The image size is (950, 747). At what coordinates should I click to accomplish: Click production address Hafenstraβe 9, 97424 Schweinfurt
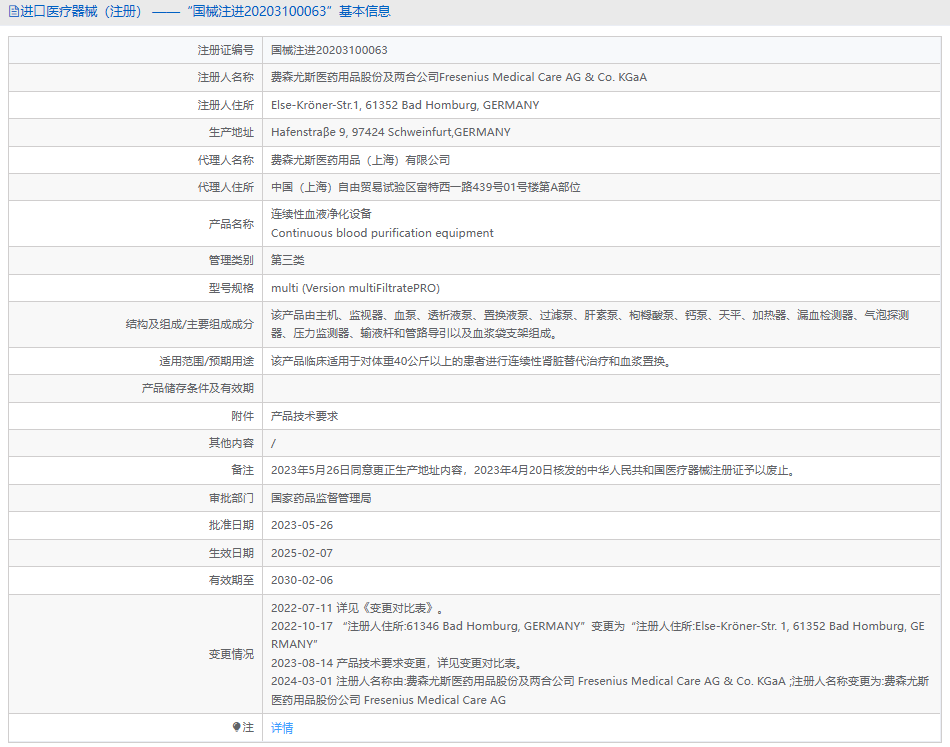pos(391,132)
